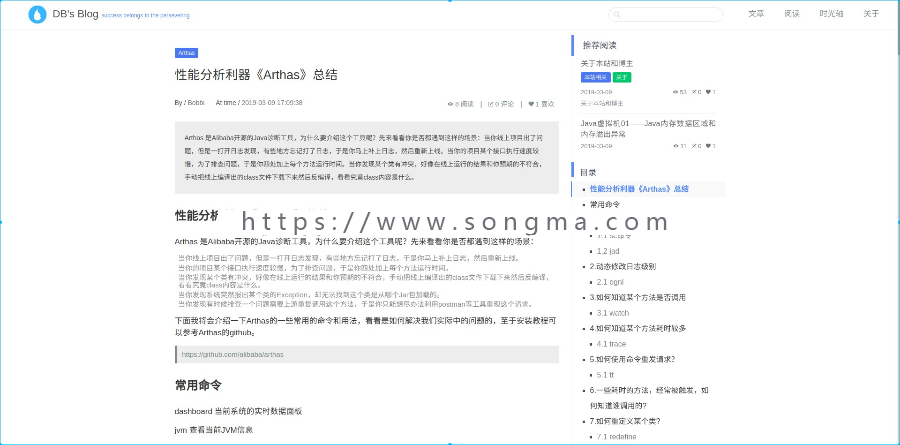900x445 pixels.
Task: Click the heart icon in 关于本站和博主 card
Action: pos(708,92)
